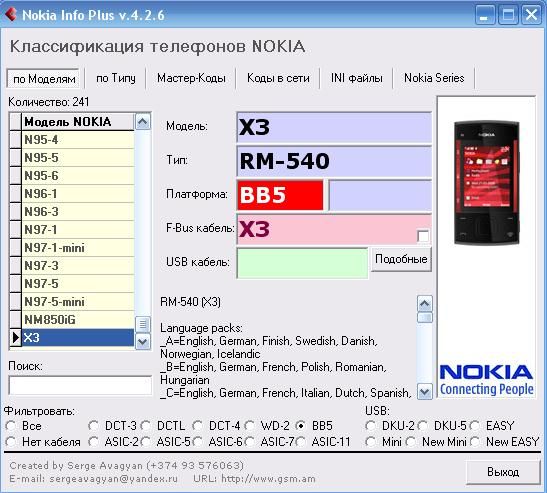This screenshot has height=493, width=547.
Task: Select the DCT-4 filter radio button
Action: click(x=197, y=426)
